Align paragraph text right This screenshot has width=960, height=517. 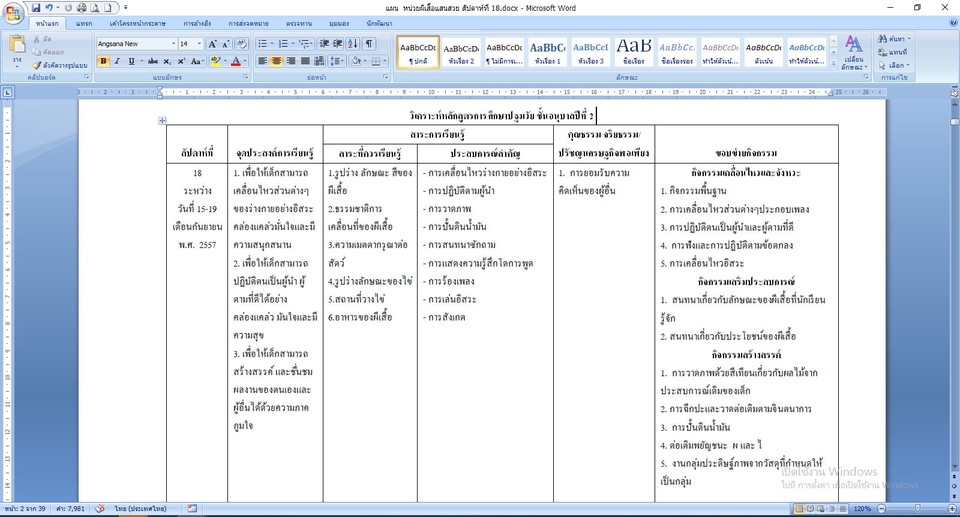tap(291, 61)
